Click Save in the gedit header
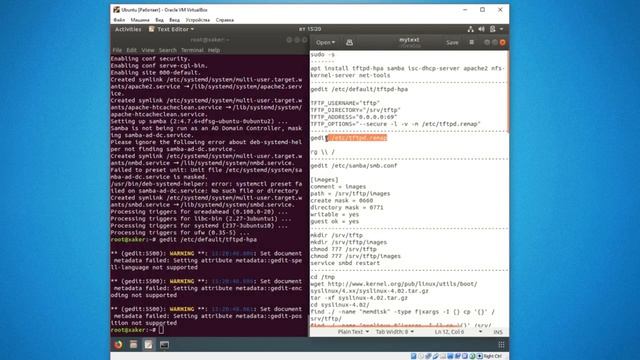 click(452, 42)
